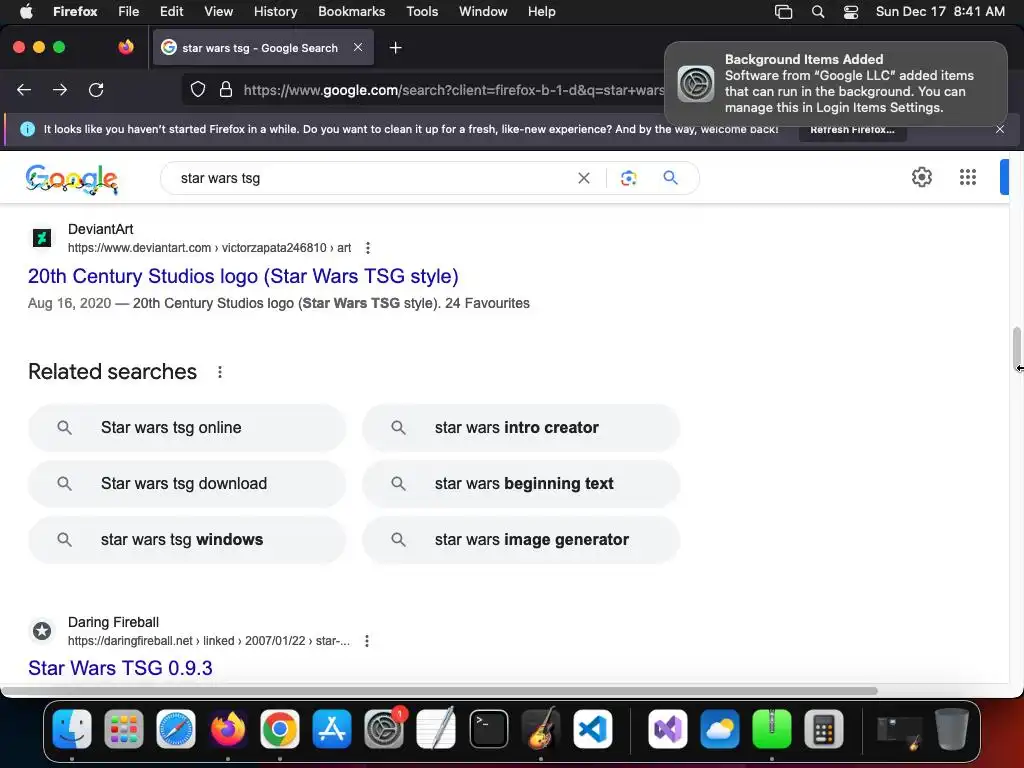Open Spotlight search in menu bar
The height and width of the screenshot is (768, 1024).
pos(818,12)
